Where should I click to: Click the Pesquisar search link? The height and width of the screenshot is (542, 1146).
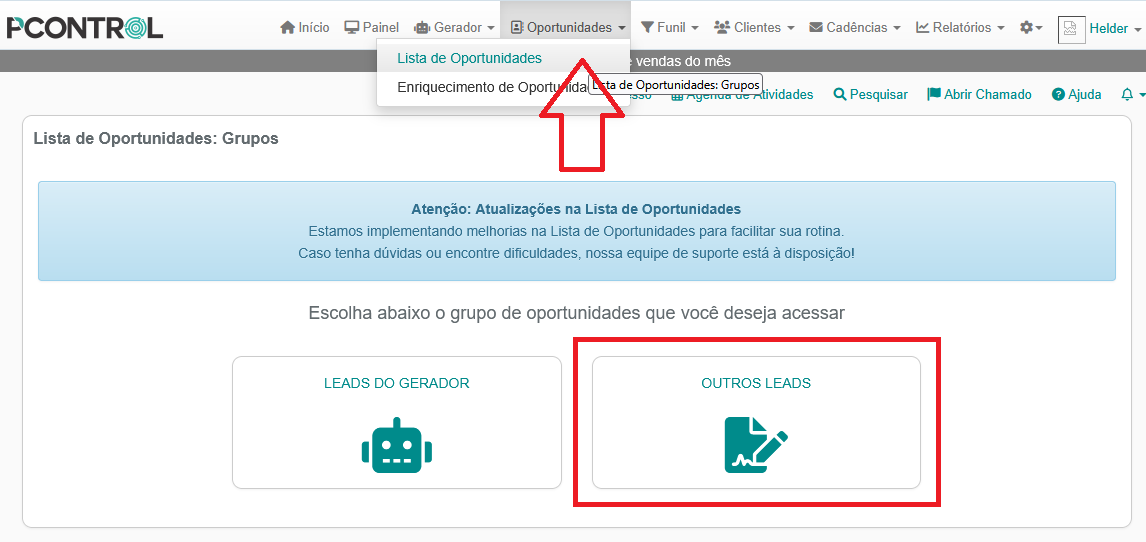870,94
